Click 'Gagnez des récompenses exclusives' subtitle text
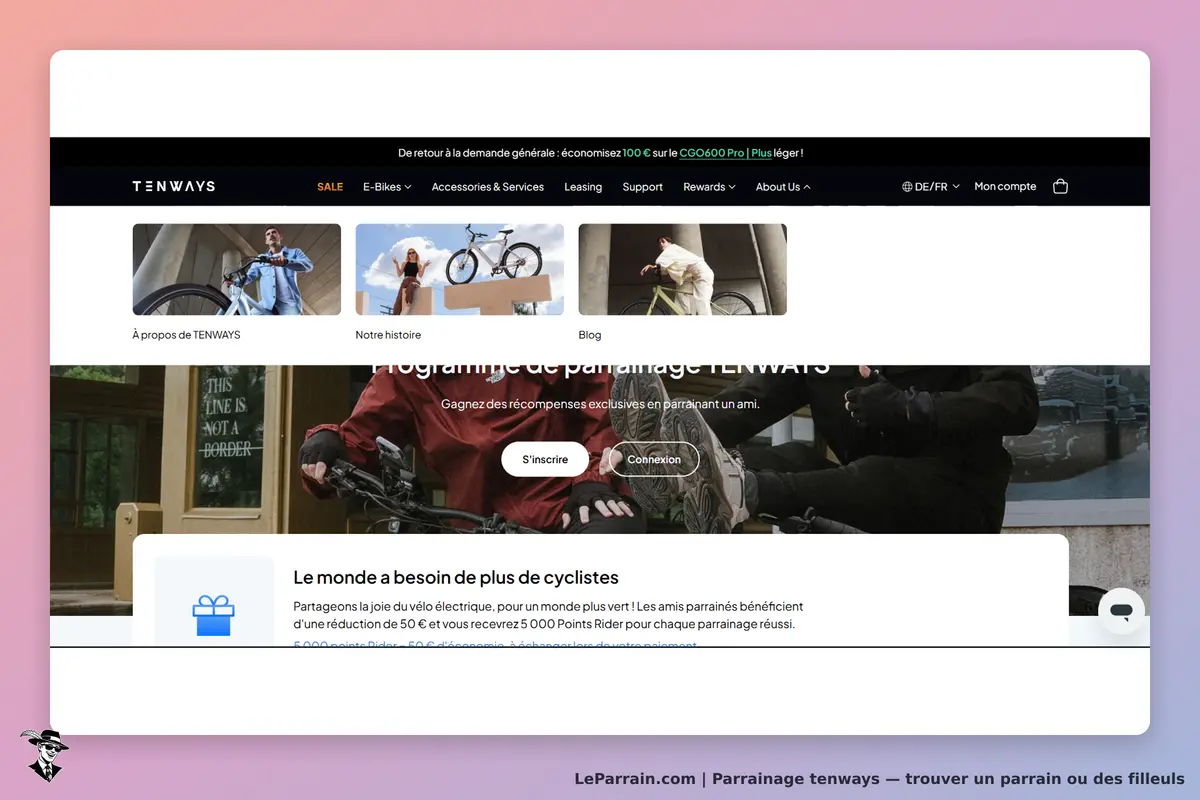 pyautogui.click(x=600, y=404)
